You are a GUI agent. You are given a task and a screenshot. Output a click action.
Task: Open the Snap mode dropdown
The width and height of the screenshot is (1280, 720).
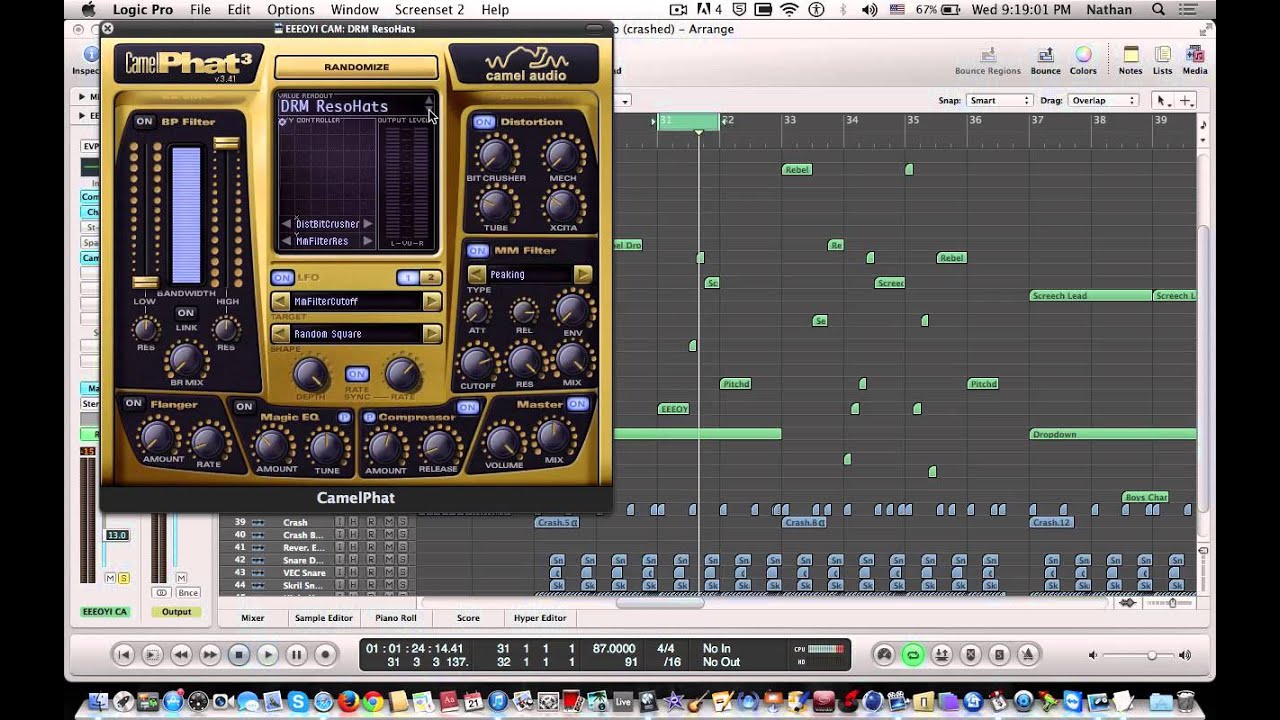pos(1001,100)
